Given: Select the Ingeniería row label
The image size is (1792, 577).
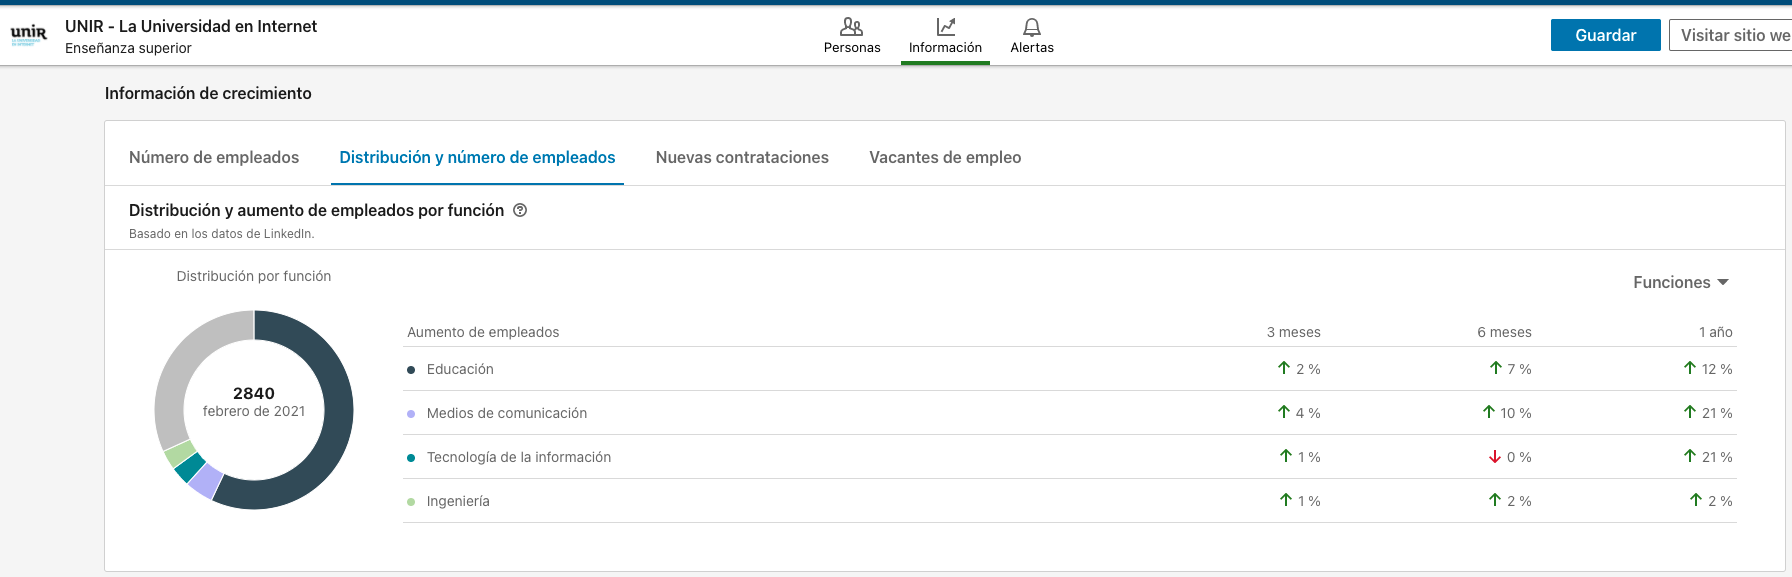Looking at the screenshot, I should click(x=458, y=501).
